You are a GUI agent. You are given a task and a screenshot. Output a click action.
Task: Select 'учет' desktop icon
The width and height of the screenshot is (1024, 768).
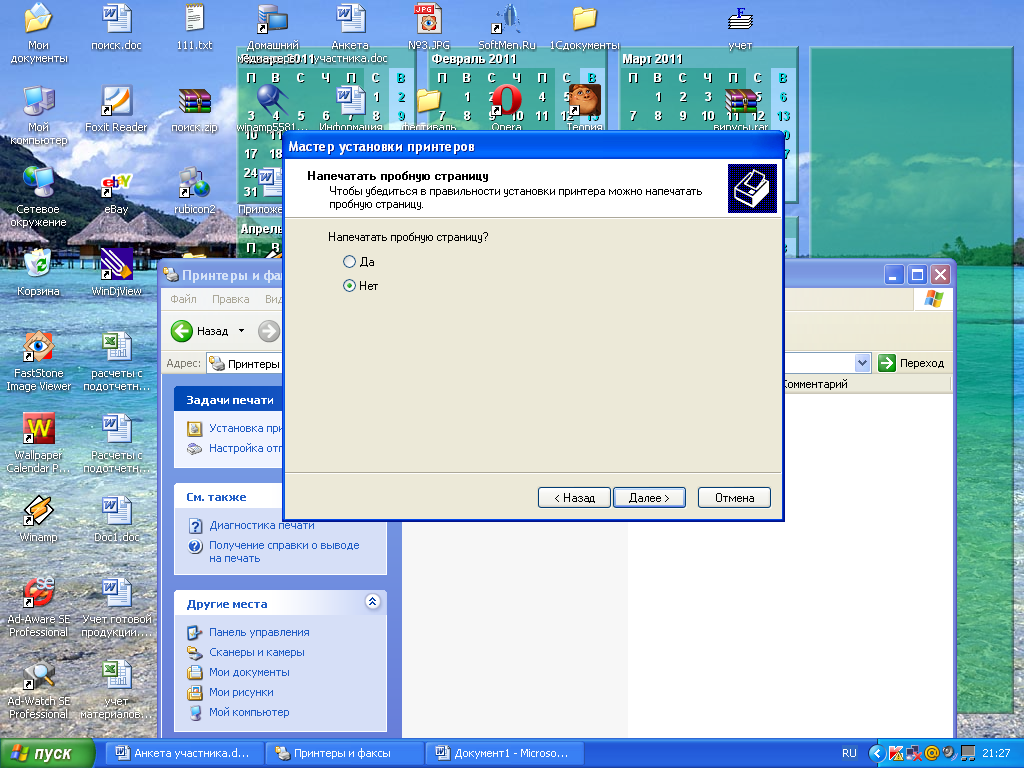(x=740, y=27)
